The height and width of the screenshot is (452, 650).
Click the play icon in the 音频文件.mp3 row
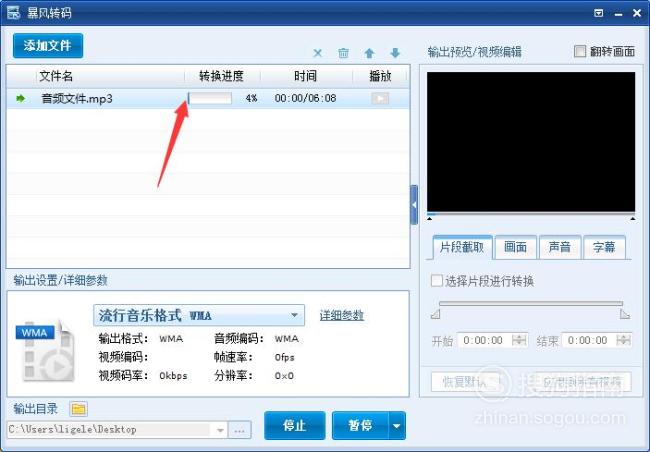380,98
